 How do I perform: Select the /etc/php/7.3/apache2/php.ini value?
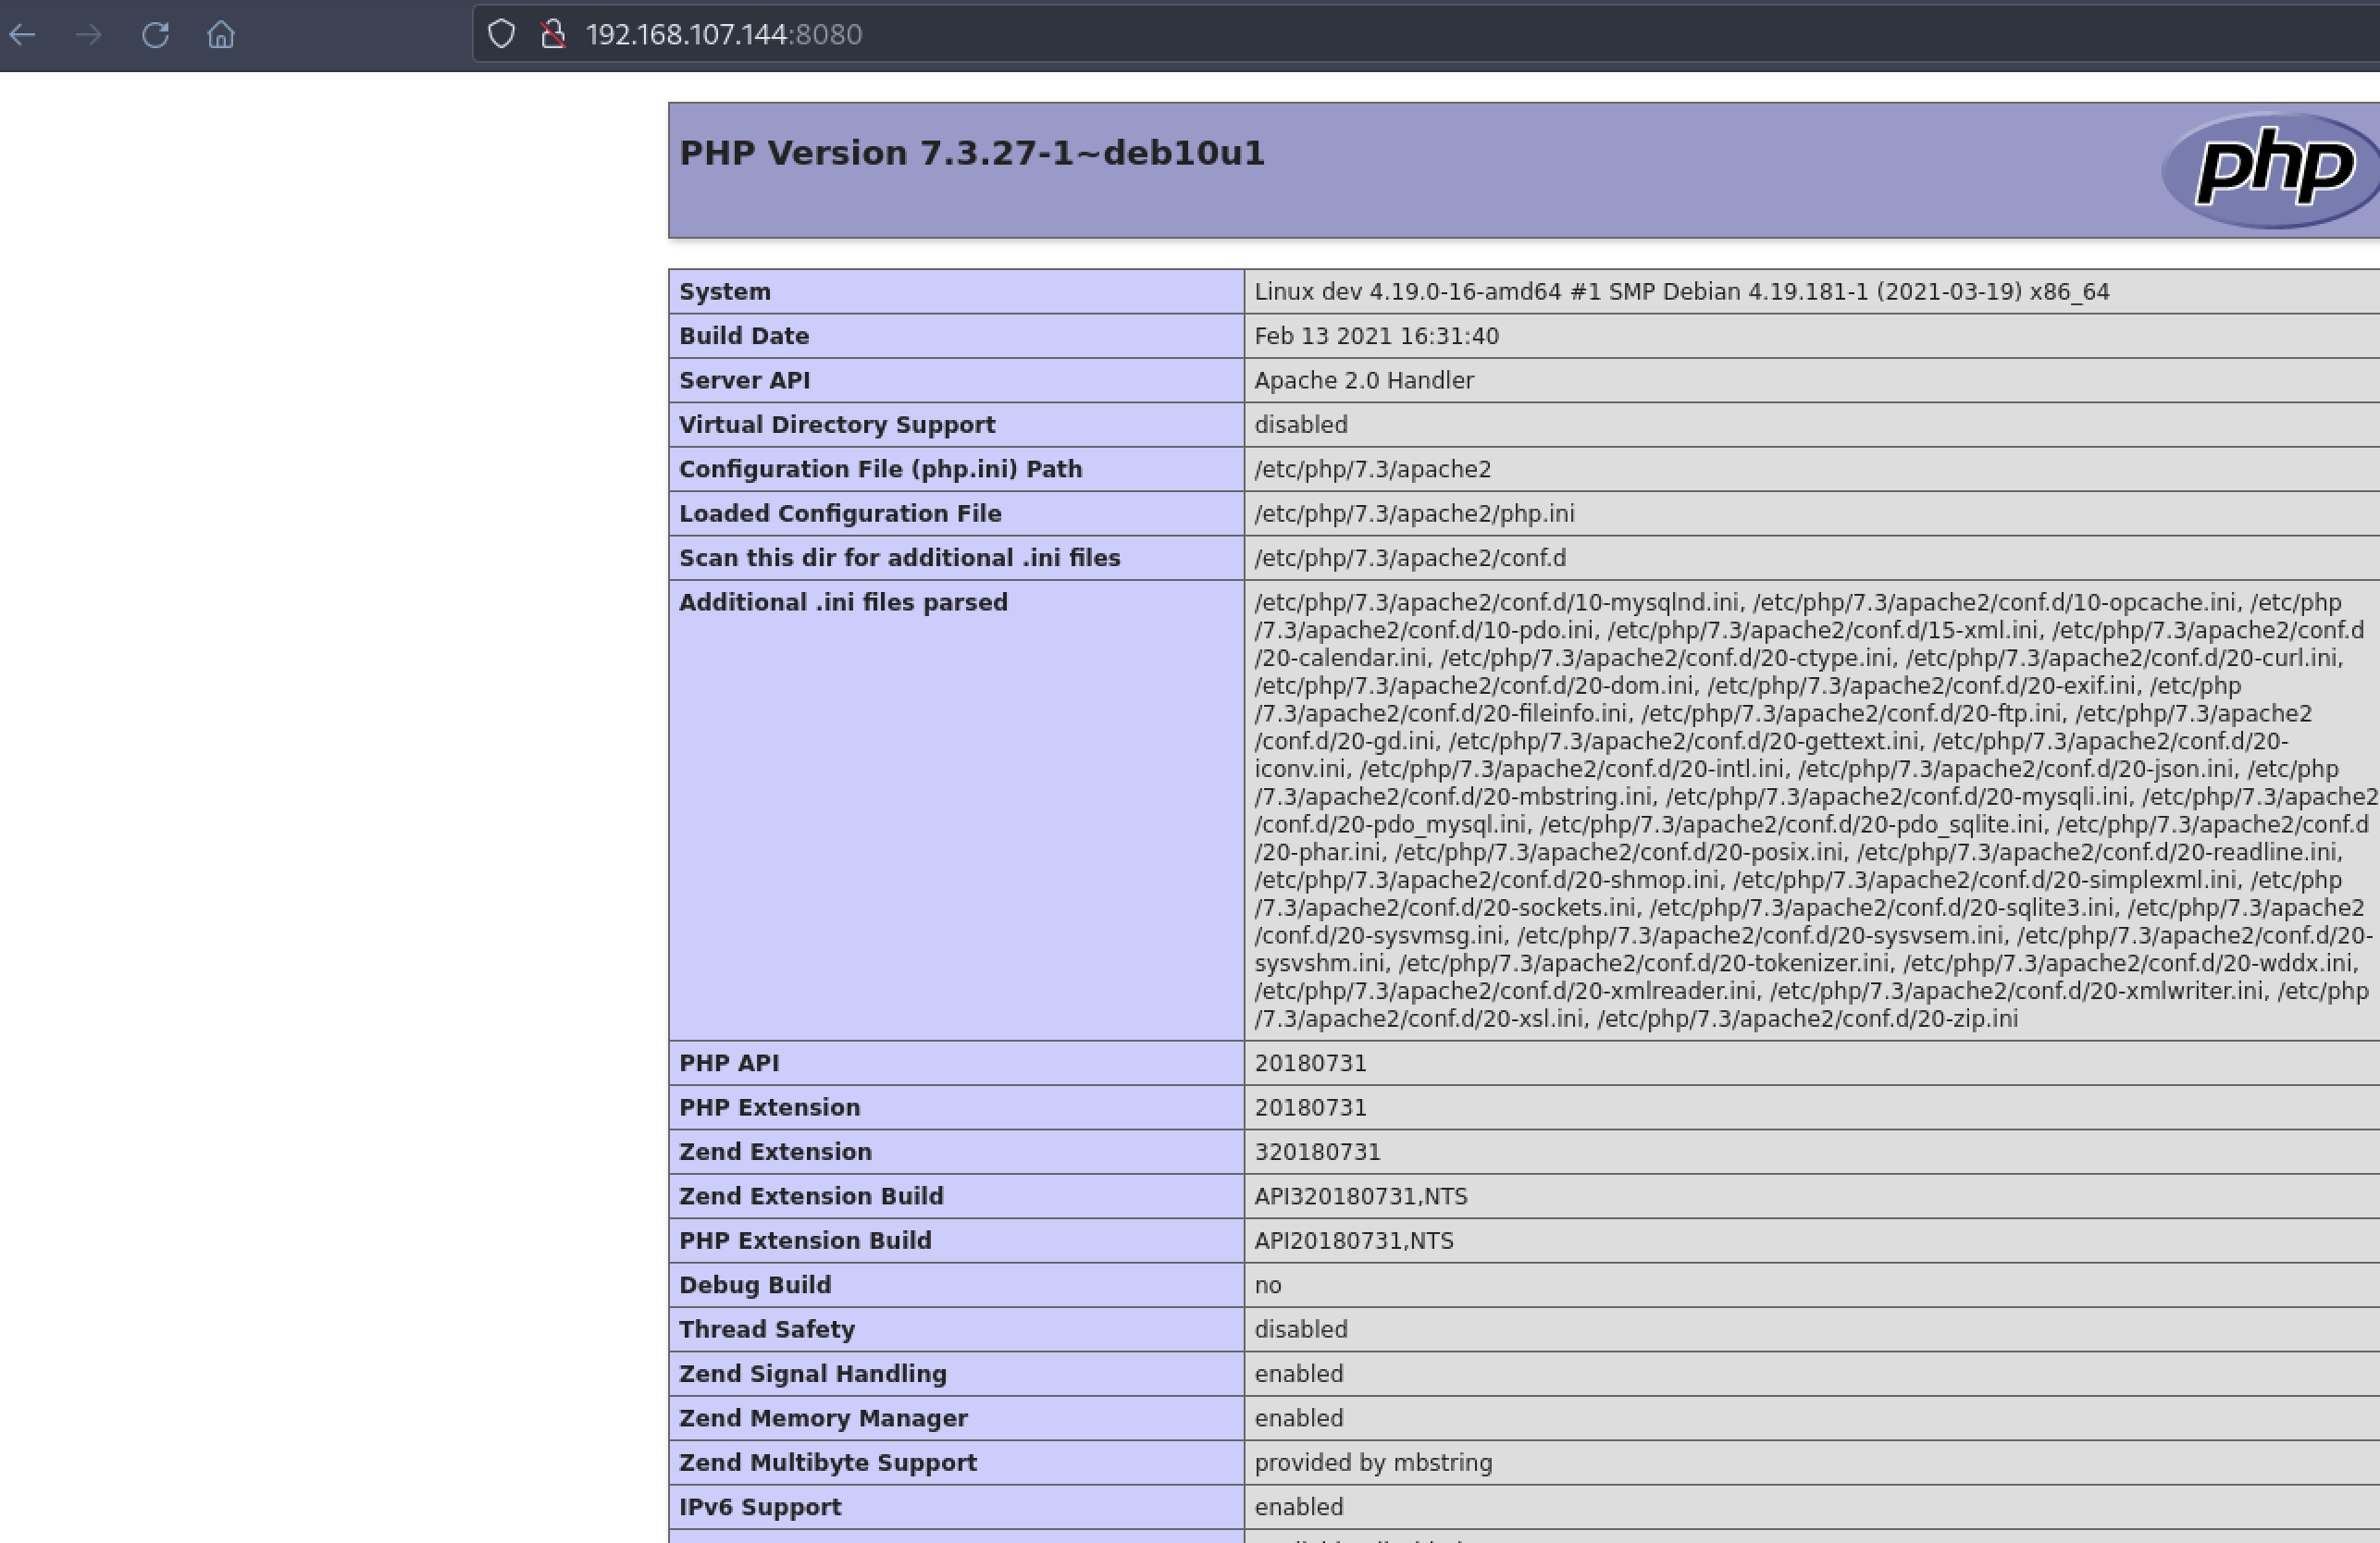tap(1414, 514)
